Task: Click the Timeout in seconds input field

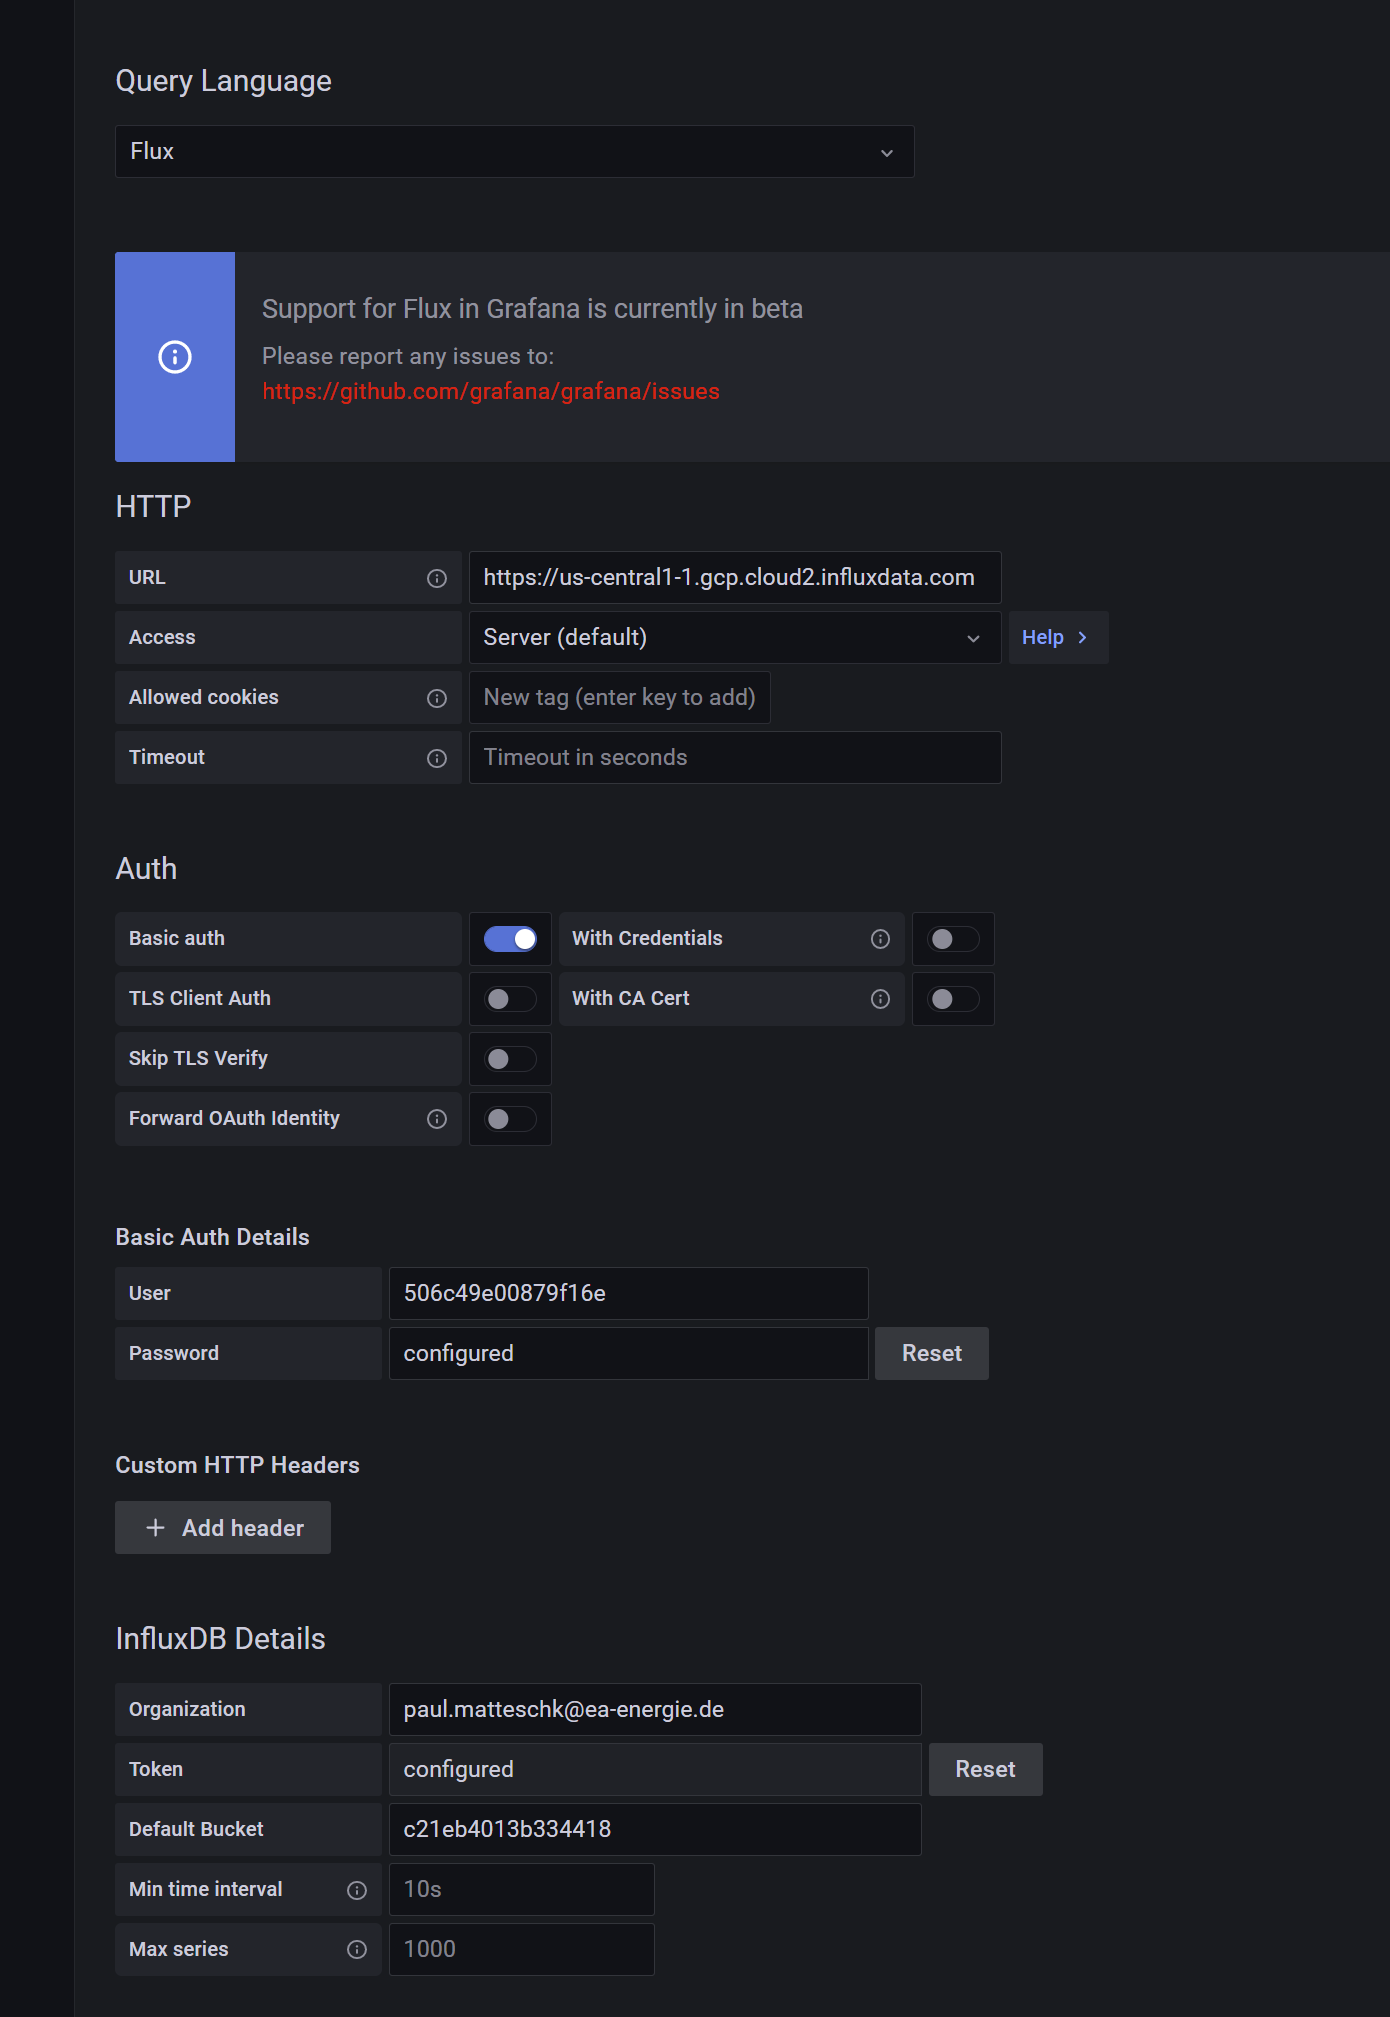Action: point(734,758)
